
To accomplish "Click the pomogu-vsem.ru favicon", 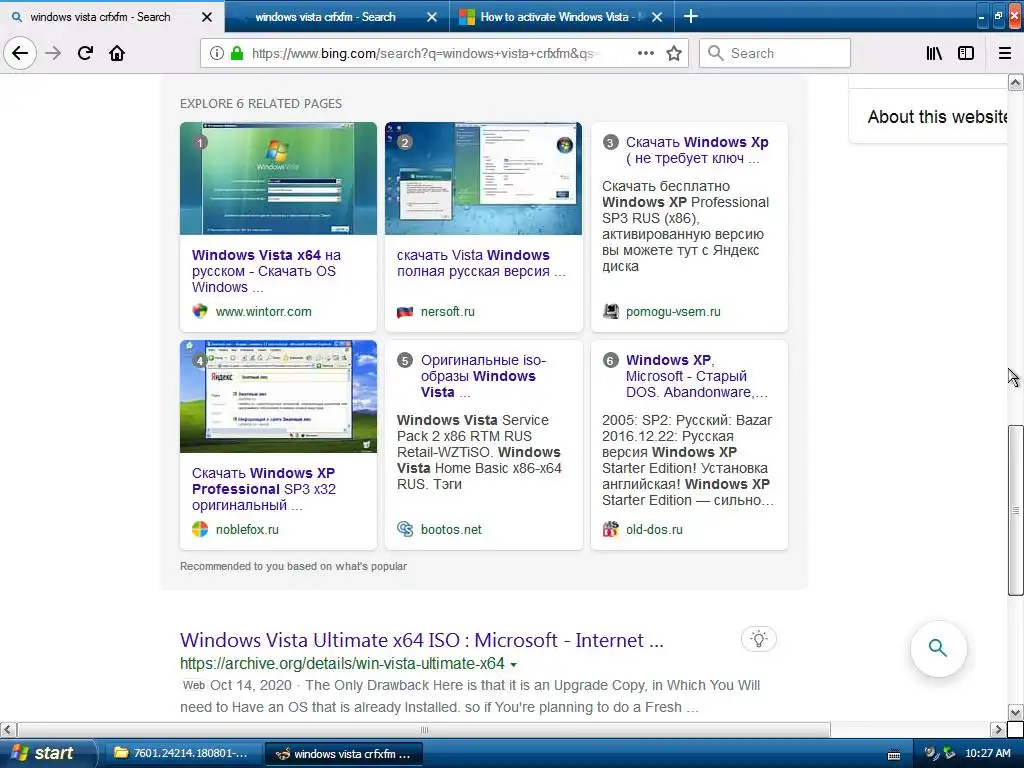I will click(x=611, y=312).
